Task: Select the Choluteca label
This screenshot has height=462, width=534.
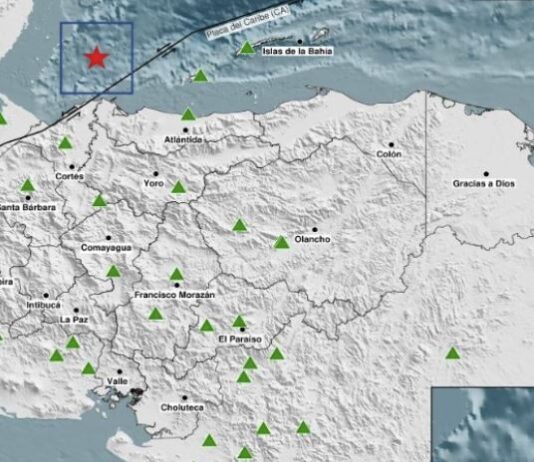Action: point(182,408)
